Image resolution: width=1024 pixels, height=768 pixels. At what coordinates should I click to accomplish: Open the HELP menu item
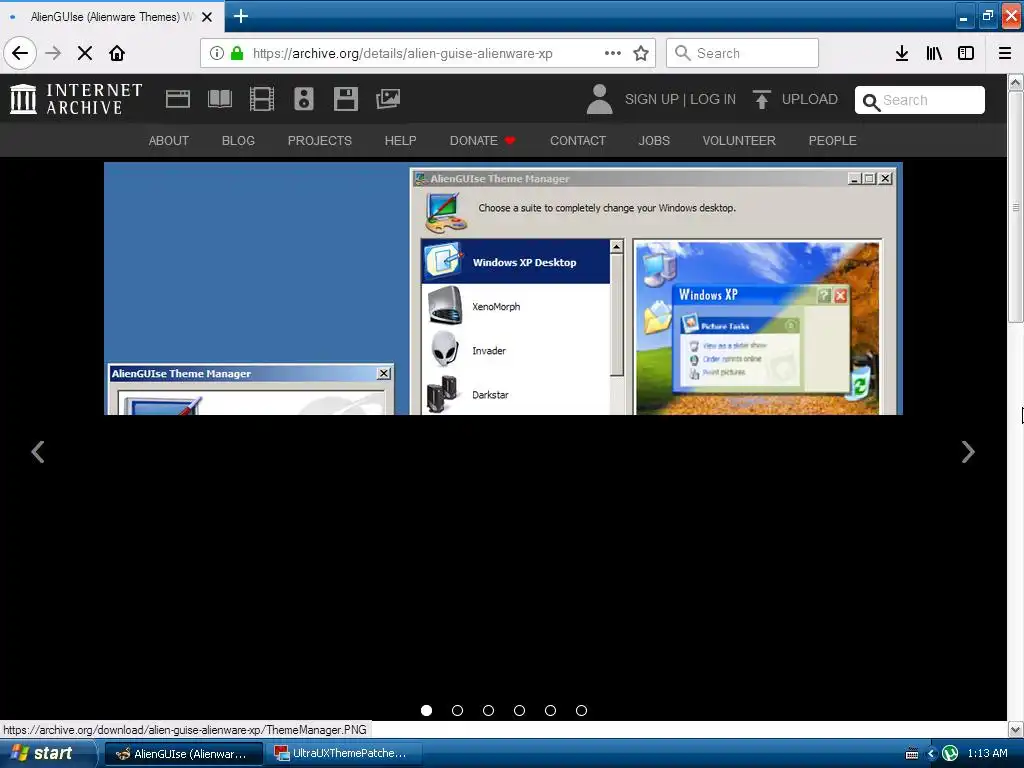click(400, 141)
